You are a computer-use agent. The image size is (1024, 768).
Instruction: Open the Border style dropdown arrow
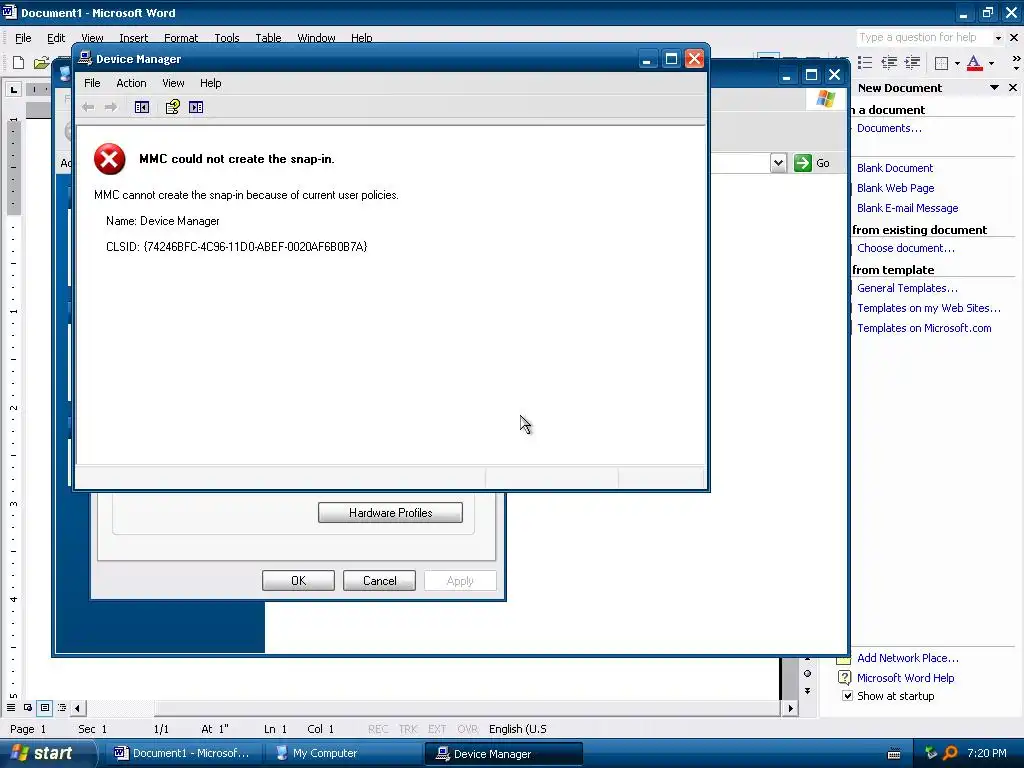pos(957,63)
